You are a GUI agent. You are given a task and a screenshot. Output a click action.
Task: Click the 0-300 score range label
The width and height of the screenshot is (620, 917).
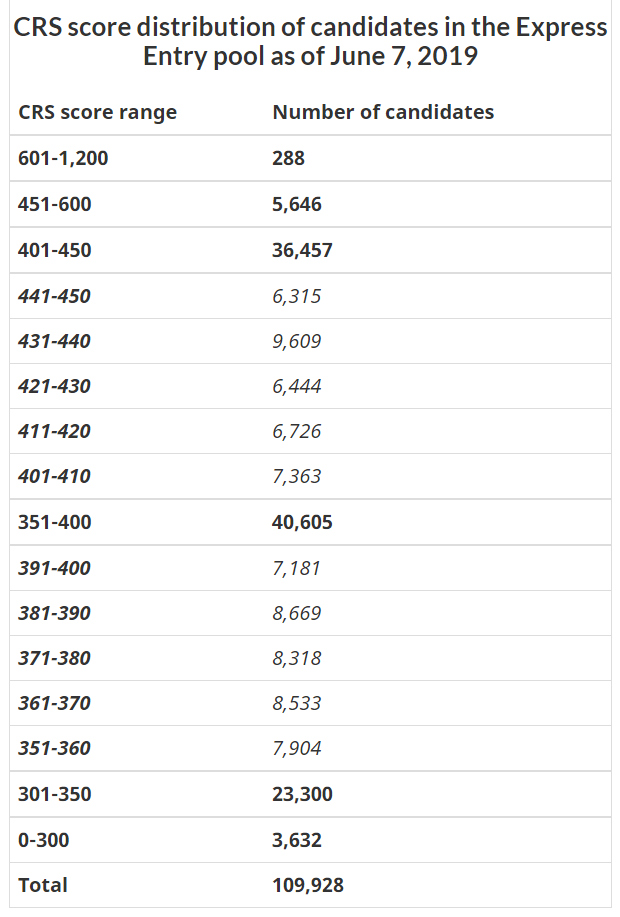44,840
